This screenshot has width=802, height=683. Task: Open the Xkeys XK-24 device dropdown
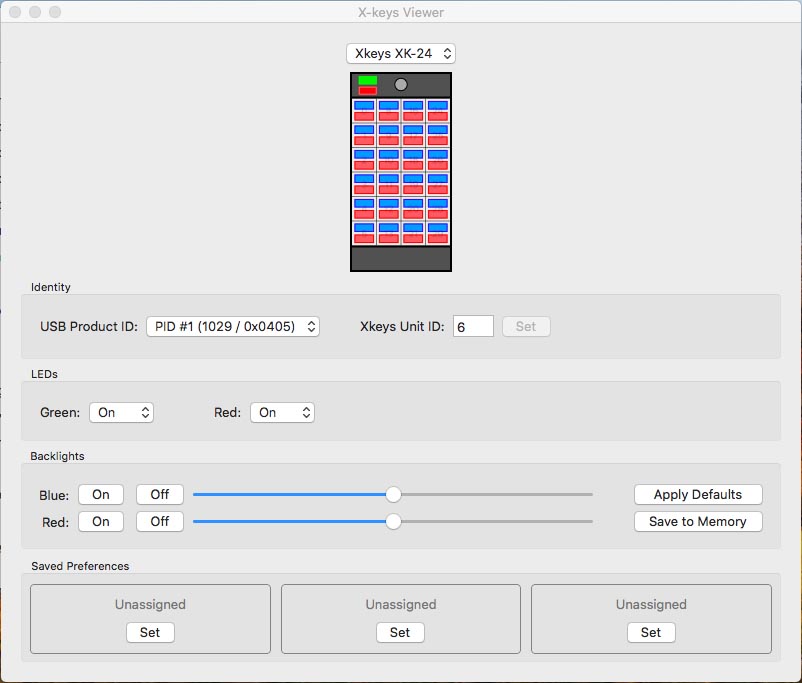[x=400, y=54]
